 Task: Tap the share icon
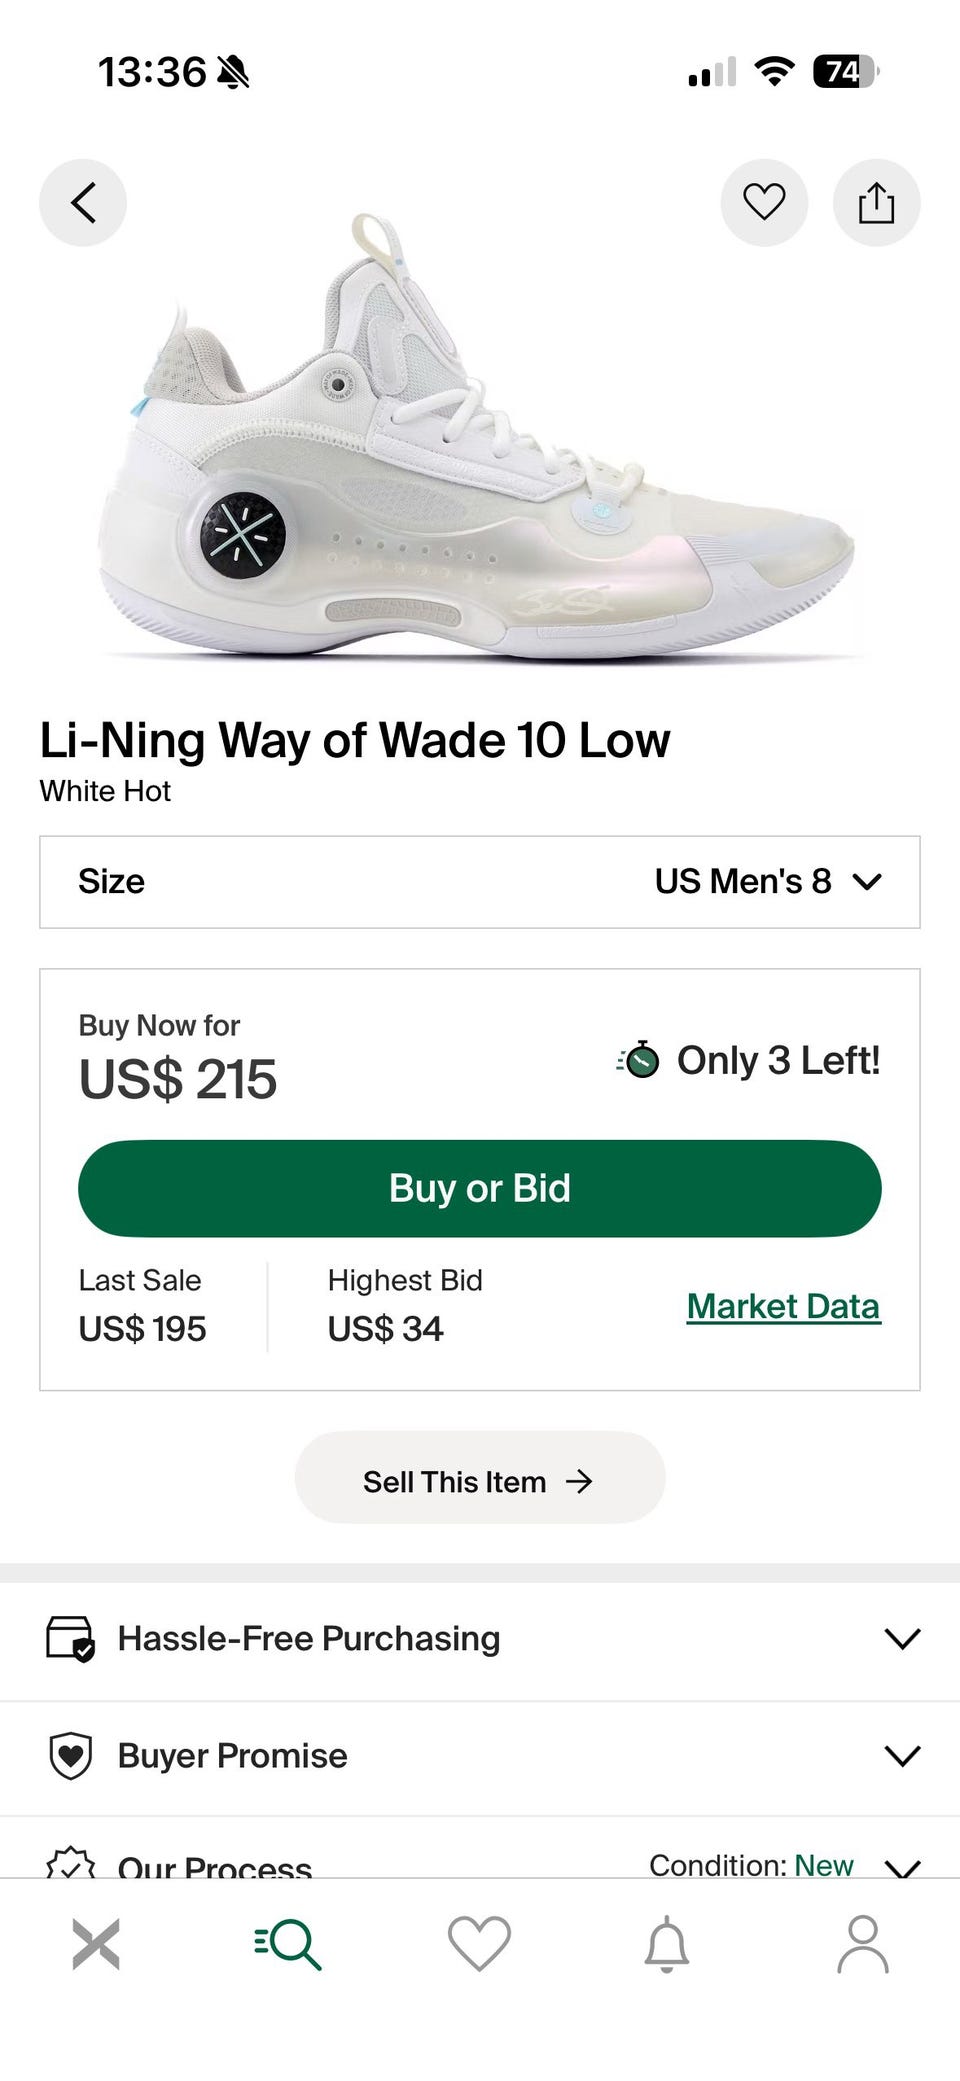point(876,203)
